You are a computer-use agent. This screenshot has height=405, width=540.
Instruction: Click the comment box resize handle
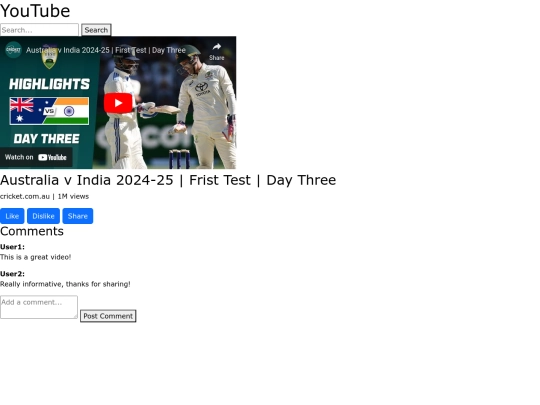75,316
